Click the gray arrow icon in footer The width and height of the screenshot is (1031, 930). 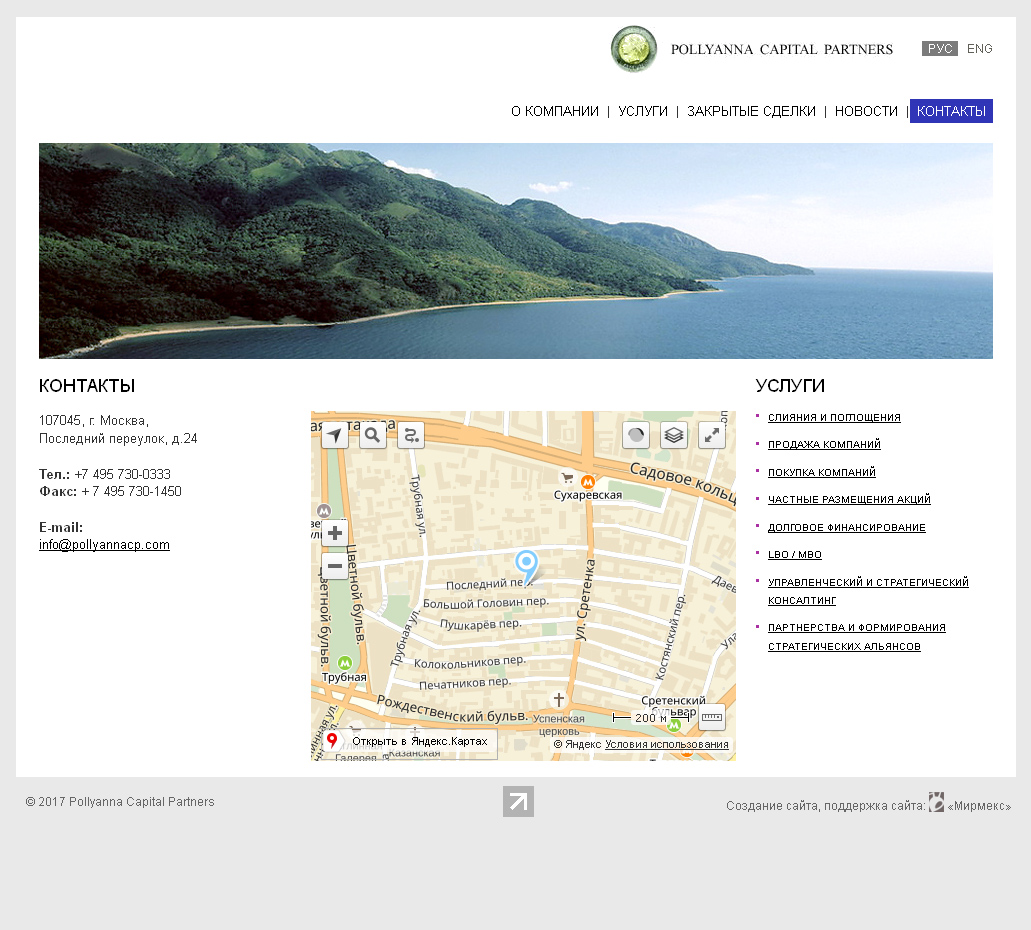518,802
